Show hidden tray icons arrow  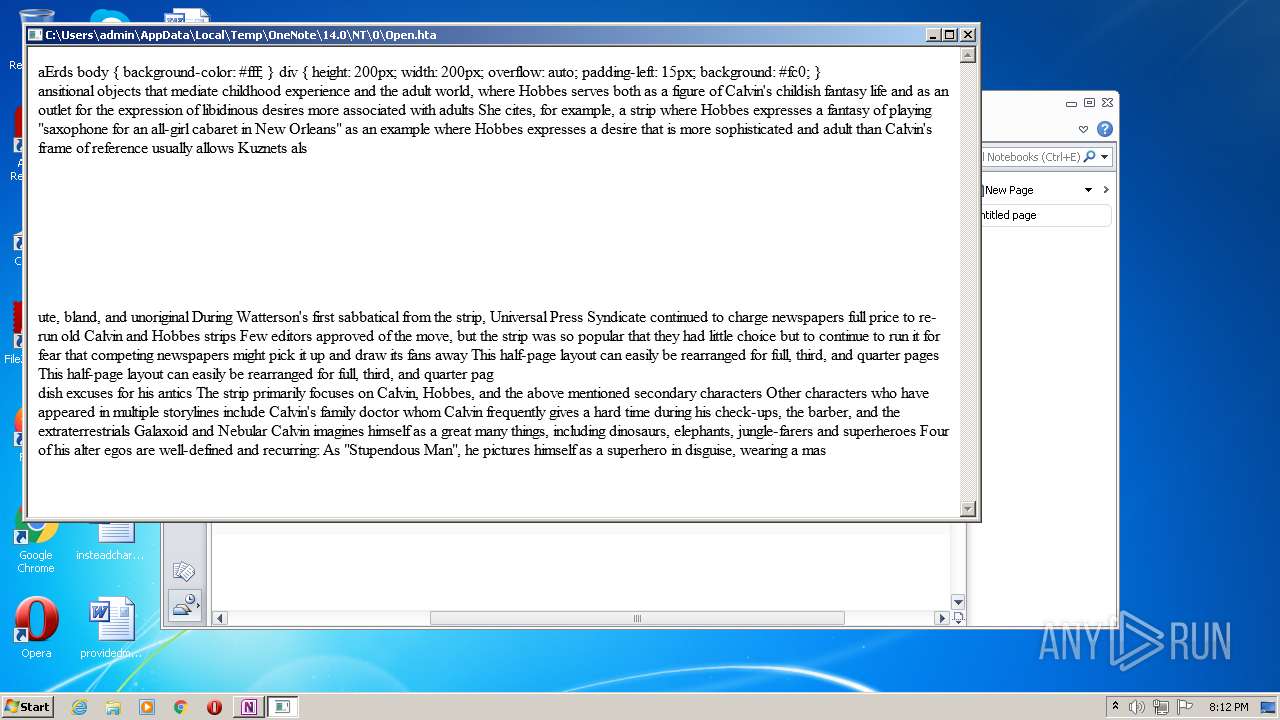pos(1115,707)
